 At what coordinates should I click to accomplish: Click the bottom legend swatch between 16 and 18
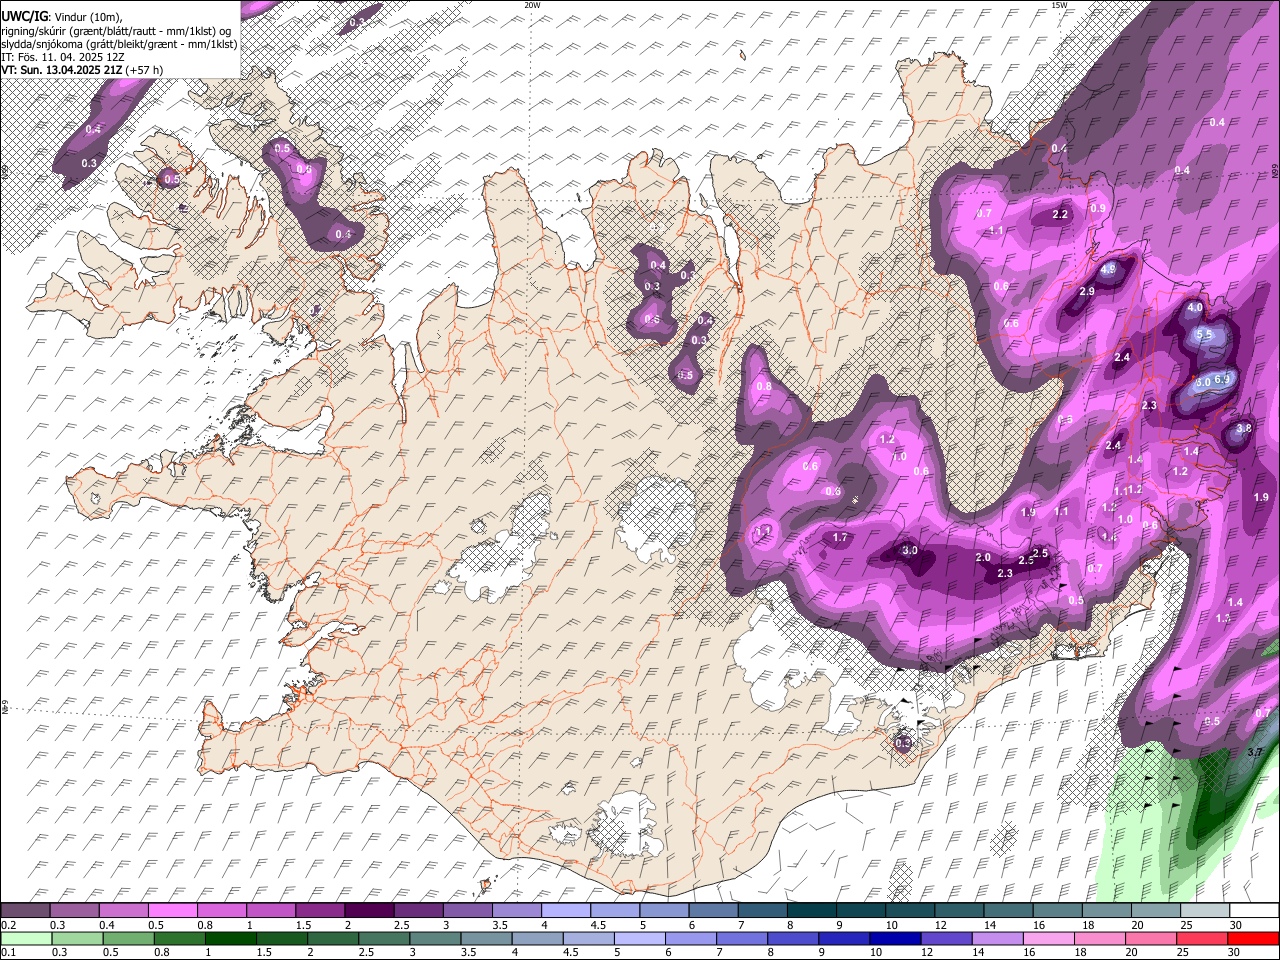click(1047, 939)
